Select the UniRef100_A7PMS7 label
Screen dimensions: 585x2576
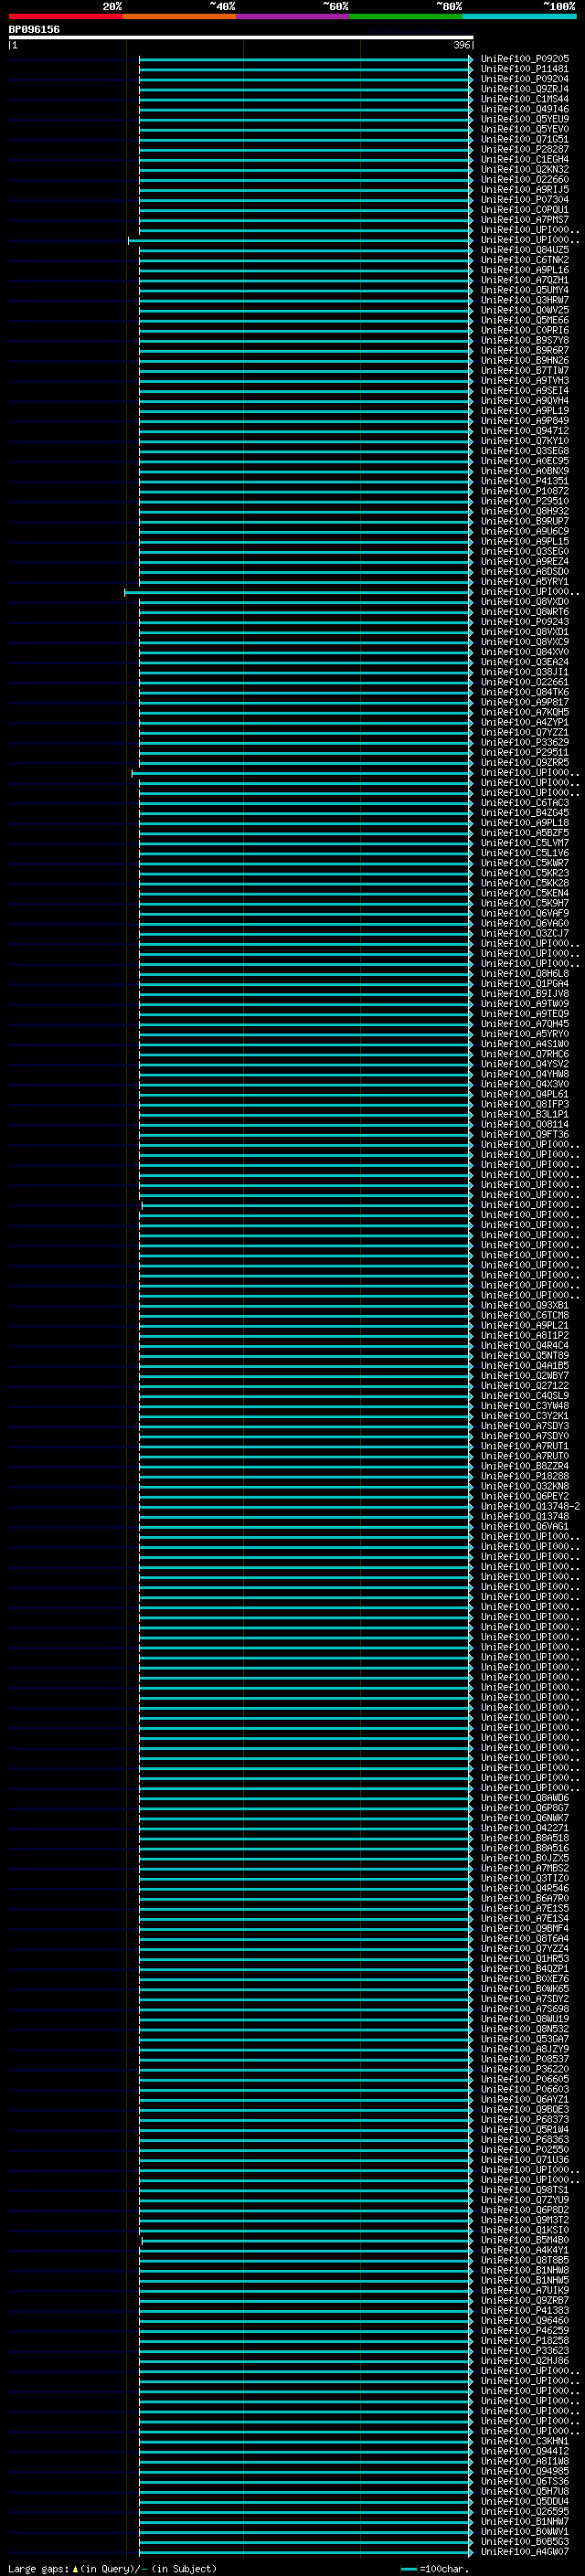tap(525, 220)
